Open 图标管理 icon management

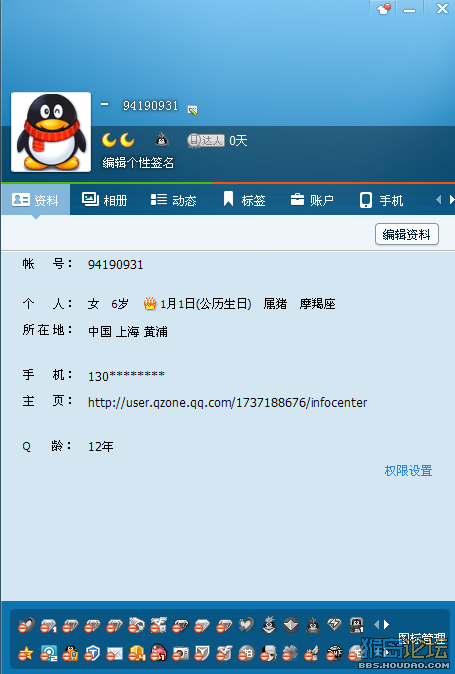pos(422,638)
